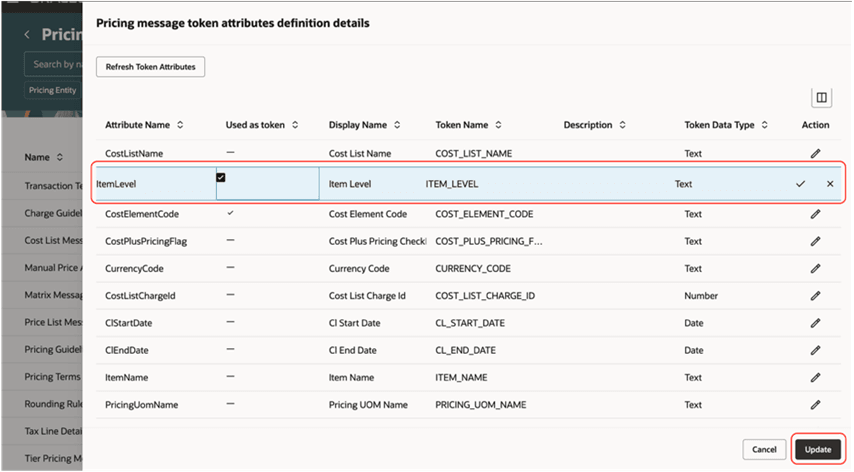Open Cost List Mess... item in background list
This screenshot has height=472, width=854.
tap(53, 241)
